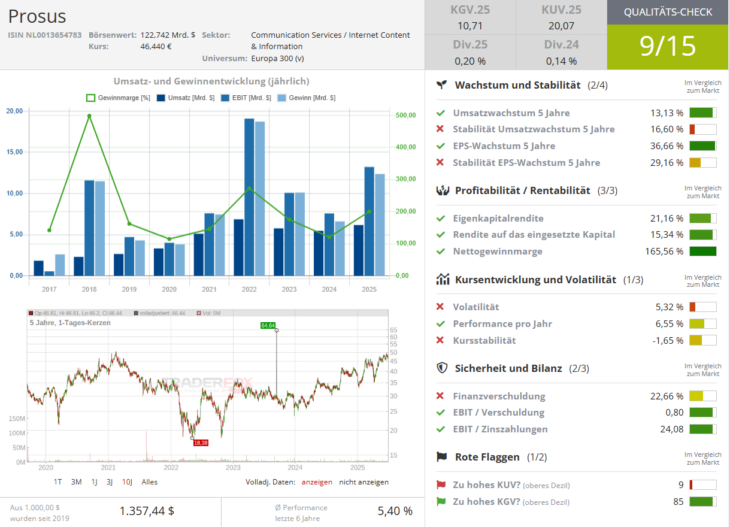Click the Universum value Europa 300 (v)
This screenshot has height=527, width=730.
[x=277, y=58]
